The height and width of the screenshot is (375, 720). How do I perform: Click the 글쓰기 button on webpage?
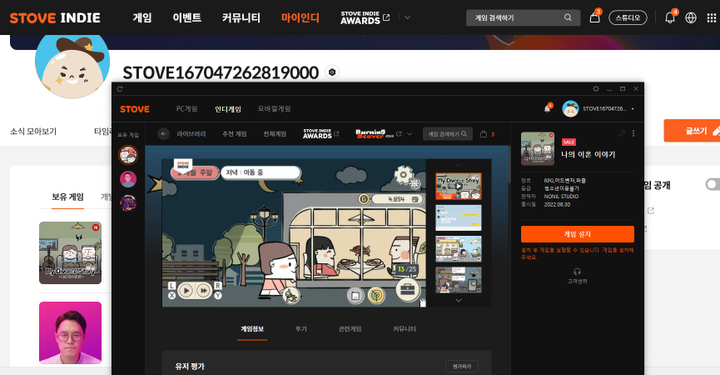pos(692,131)
